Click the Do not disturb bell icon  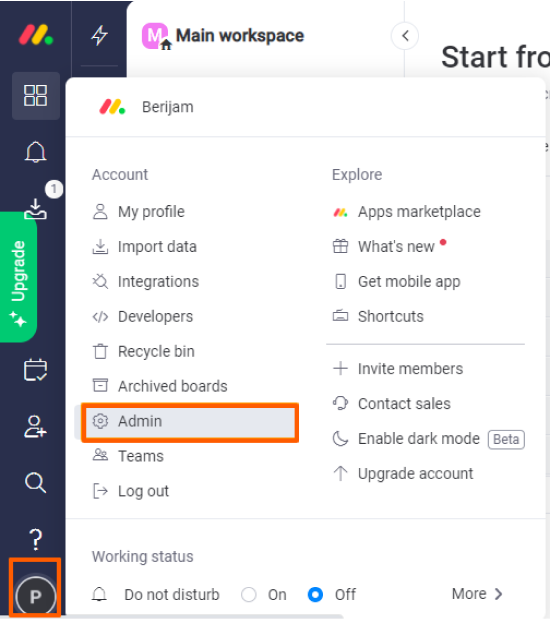(x=99, y=594)
